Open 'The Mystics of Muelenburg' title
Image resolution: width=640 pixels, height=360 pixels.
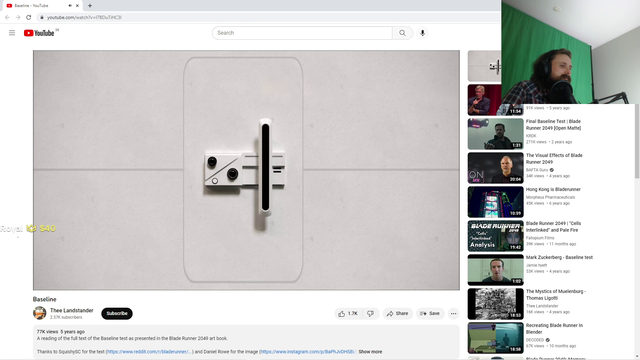pos(556,295)
